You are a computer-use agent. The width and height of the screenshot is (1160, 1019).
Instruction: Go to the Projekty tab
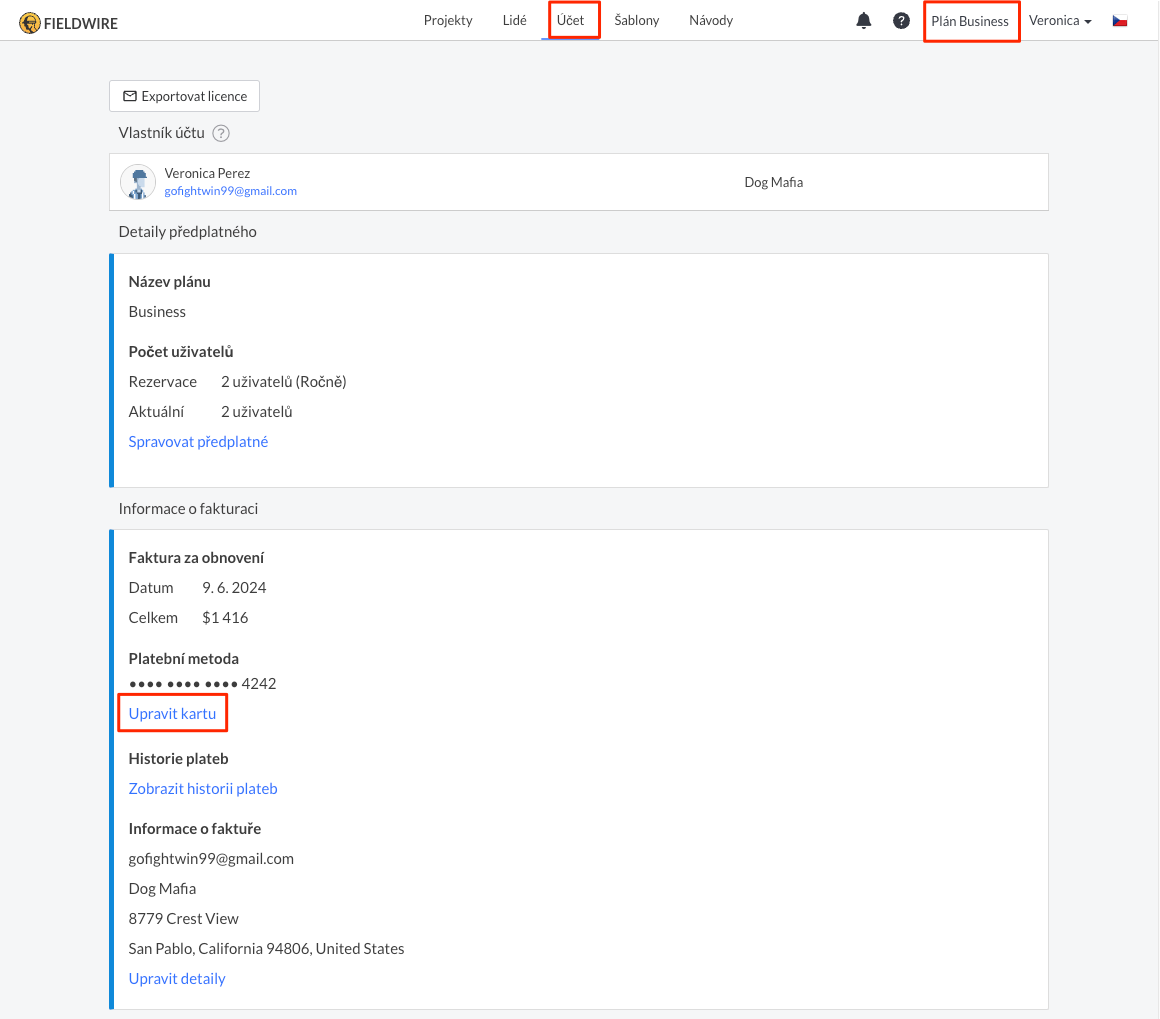(x=448, y=21)
